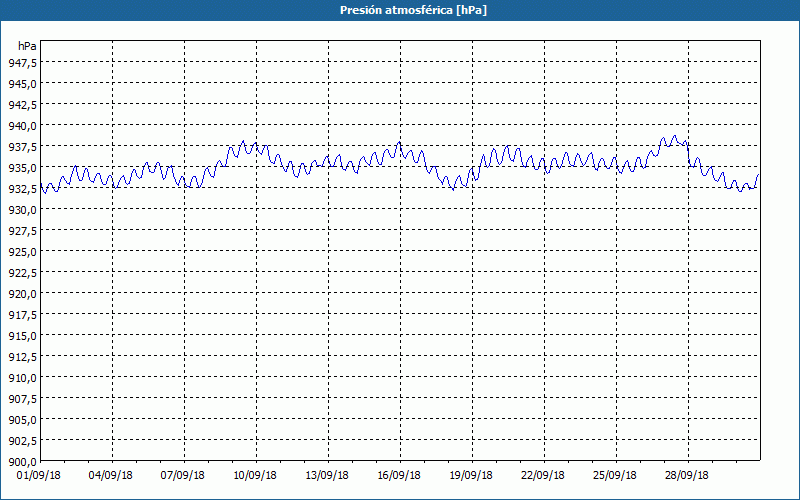Click the 942,5 y-axis value

point(22,105)
